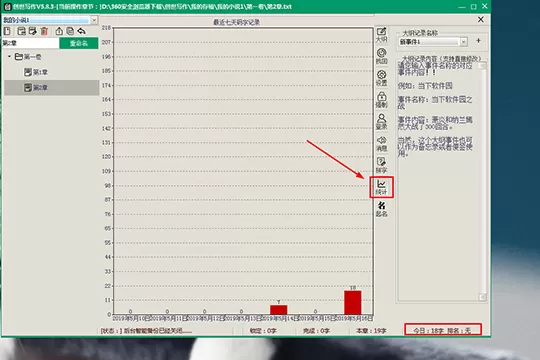Open the 消息 speaker message icon
The width and height of the screenshot is (540, 360).
click(381, 144)
